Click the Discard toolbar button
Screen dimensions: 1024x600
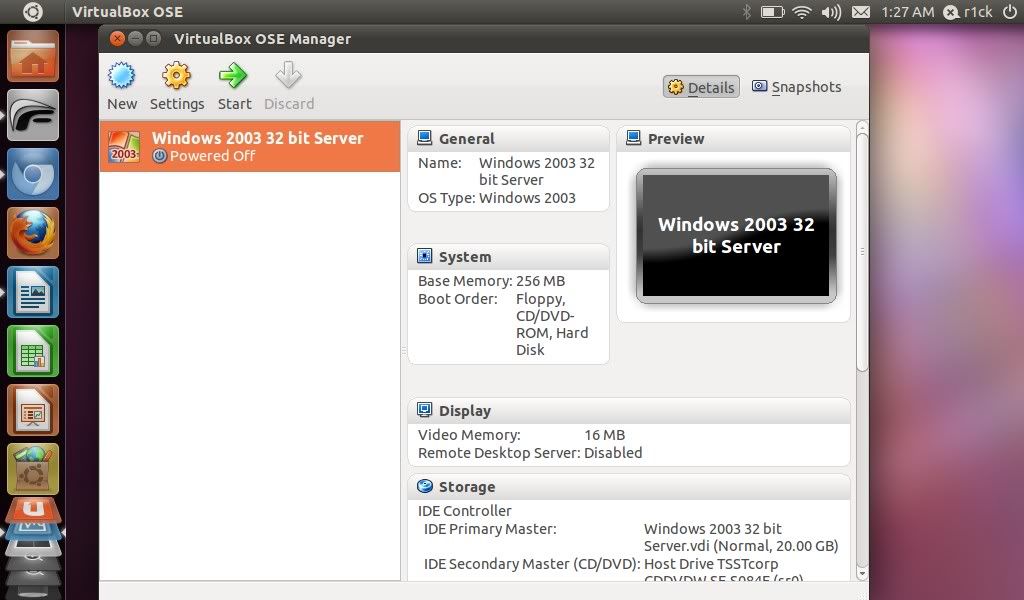(x=289, y=86)
